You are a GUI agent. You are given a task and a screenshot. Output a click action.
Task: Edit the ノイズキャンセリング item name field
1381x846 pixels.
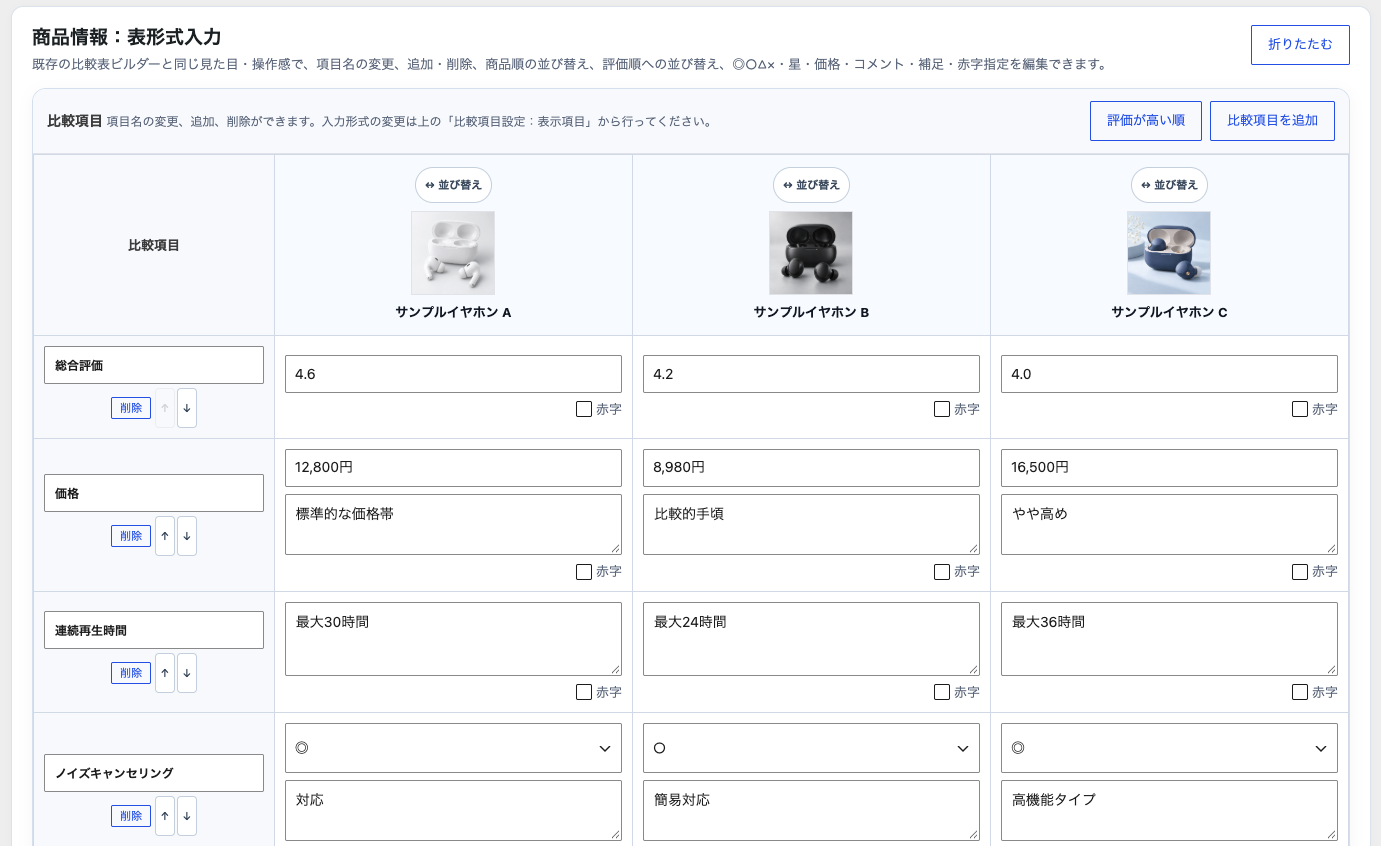click(x=154, y=773)
